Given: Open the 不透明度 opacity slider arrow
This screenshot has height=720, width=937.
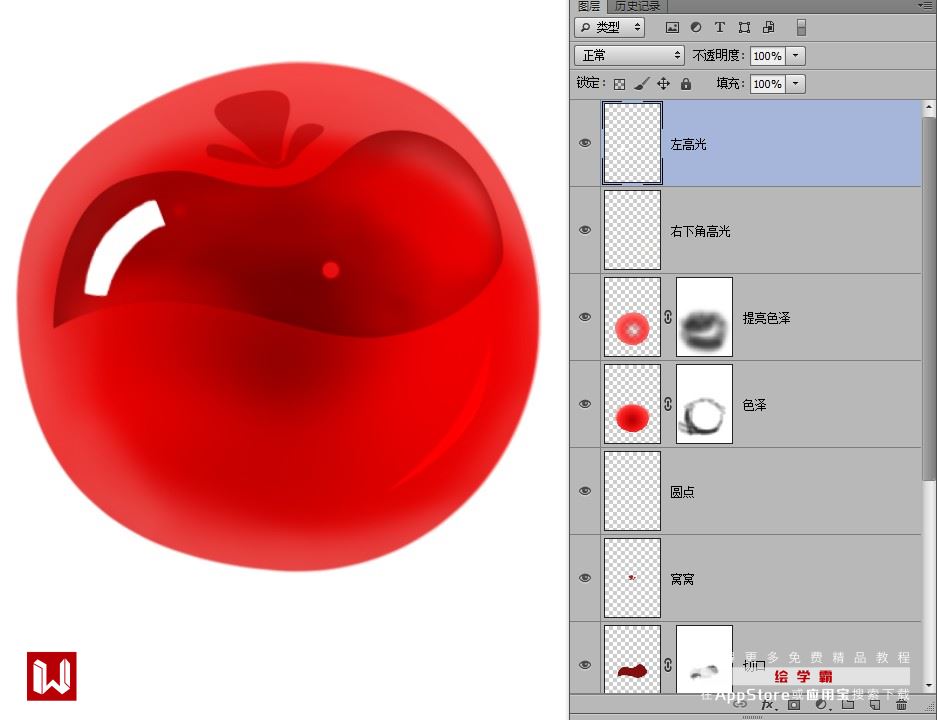Looking at the screenshot, I should pyautogui.click(x=795, y=56).
